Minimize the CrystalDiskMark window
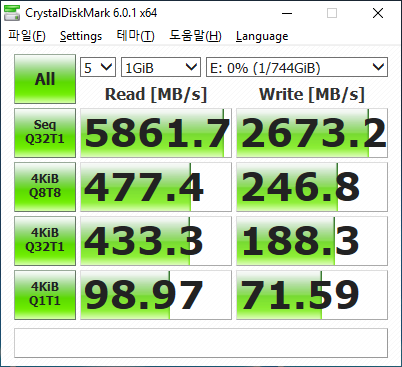402x367 pixels. [287, 13]
